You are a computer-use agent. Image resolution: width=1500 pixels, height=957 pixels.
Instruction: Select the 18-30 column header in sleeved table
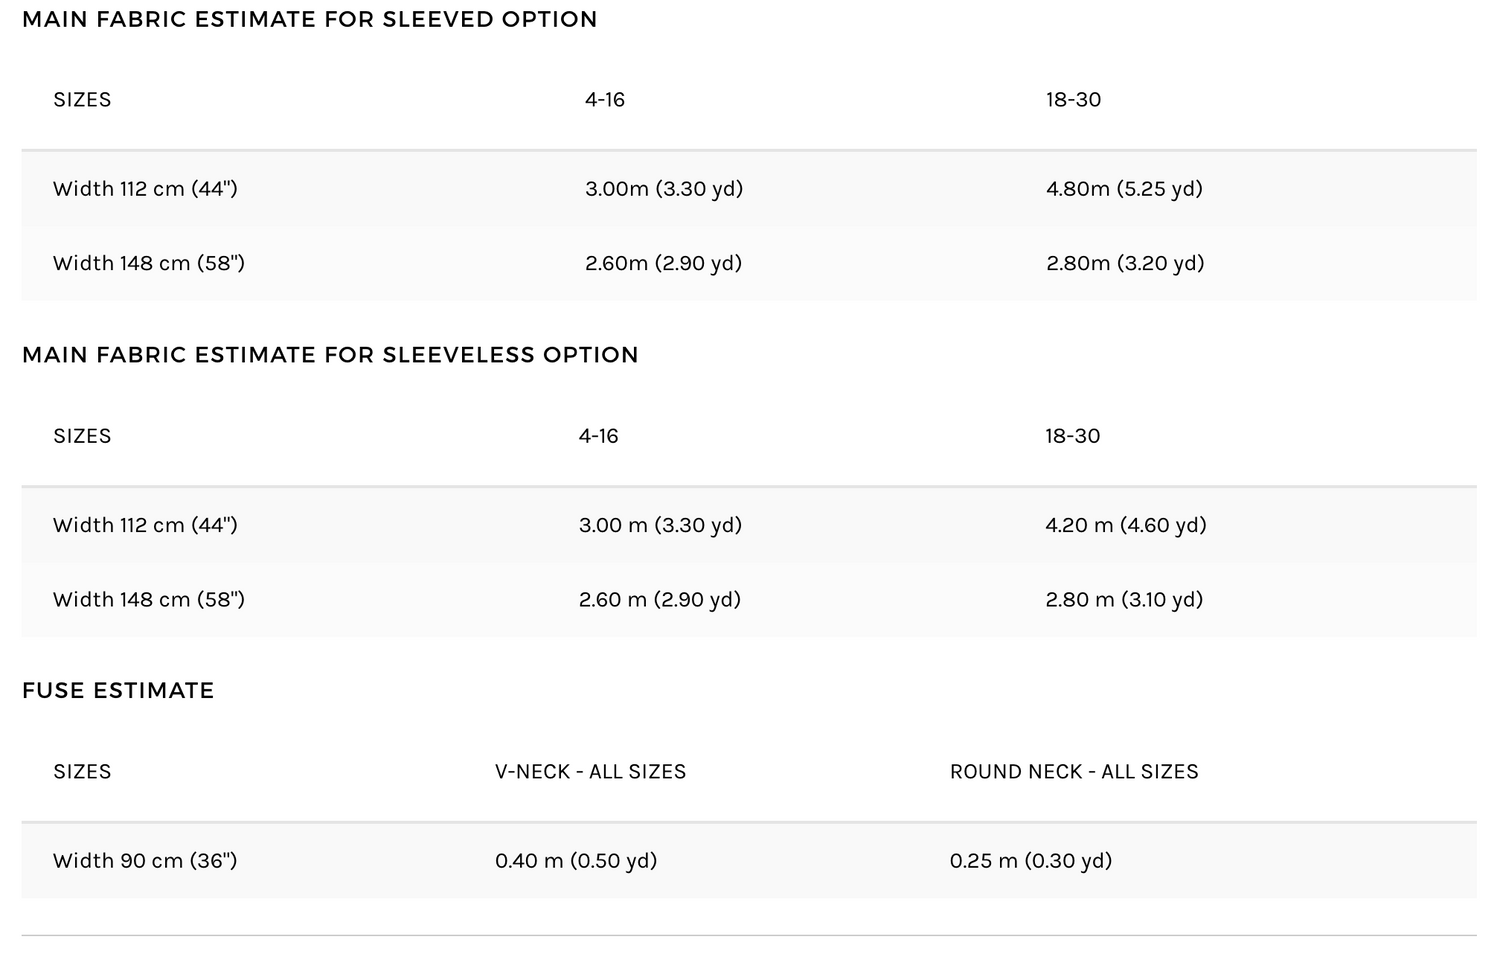coord(1073,100)
